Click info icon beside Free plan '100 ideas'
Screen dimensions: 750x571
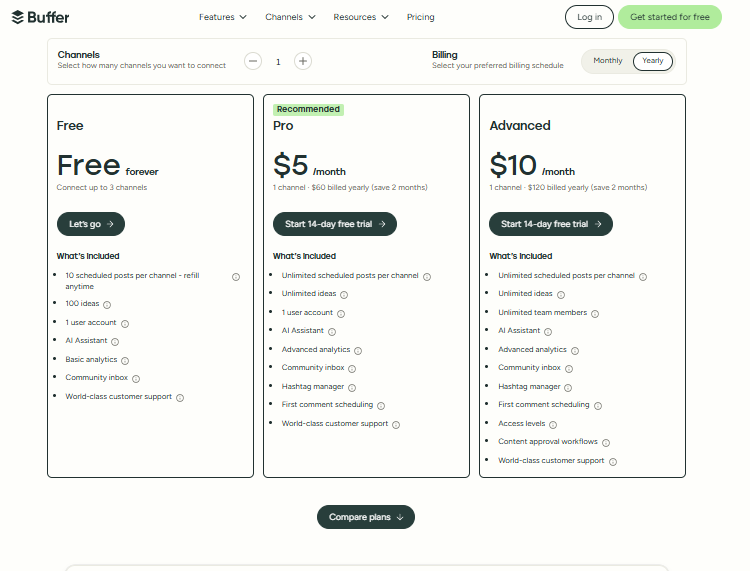(x=107, y=305)
